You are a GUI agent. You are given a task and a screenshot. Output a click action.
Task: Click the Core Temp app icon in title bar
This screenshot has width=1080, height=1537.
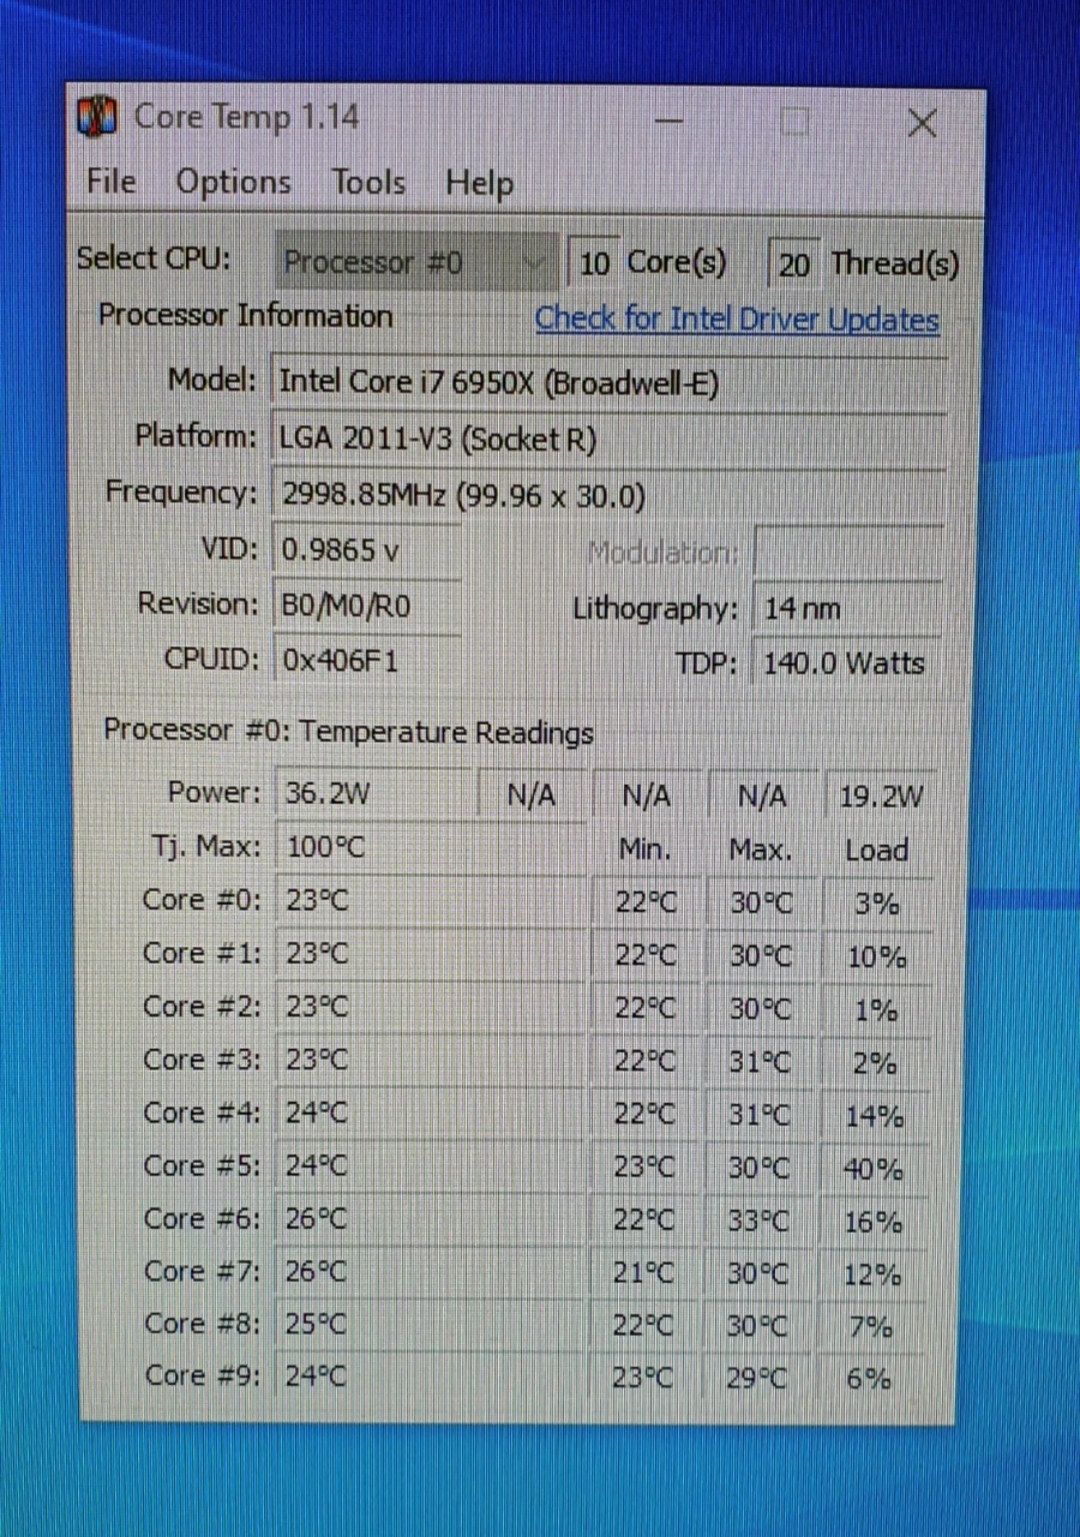98,118
